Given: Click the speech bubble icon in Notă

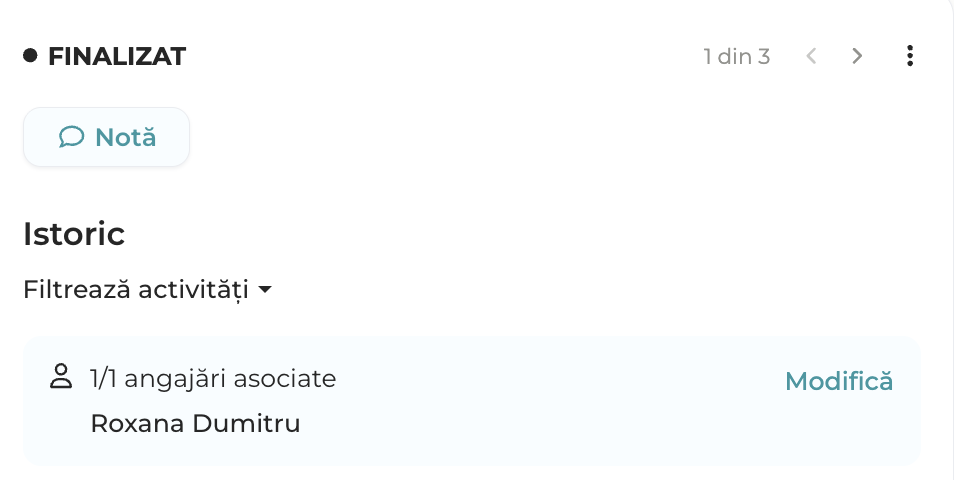Looking at the screenshot, I should (71, 137).
